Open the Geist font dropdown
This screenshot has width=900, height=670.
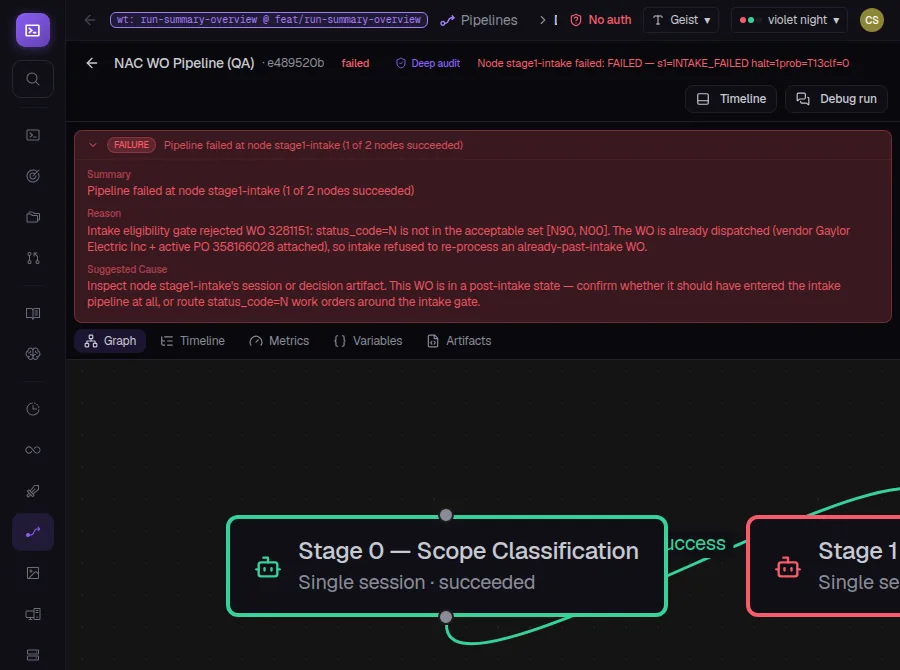click(x=681, y=20)
